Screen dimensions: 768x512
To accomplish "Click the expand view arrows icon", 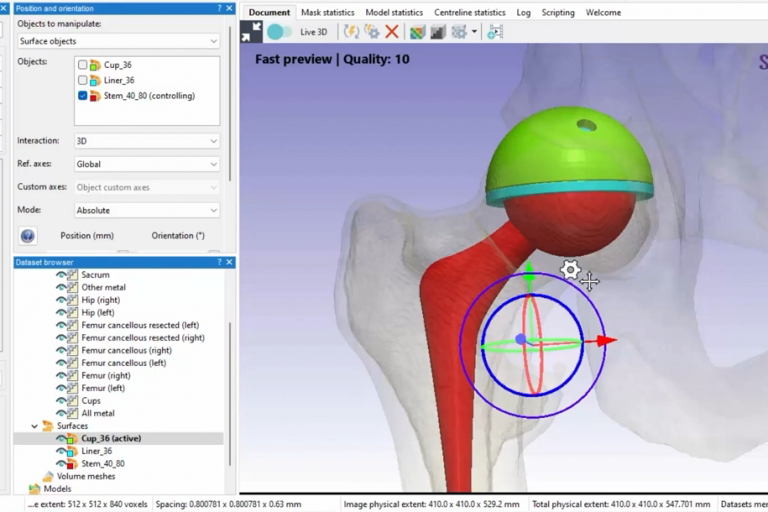I will [x=251, y=32].
